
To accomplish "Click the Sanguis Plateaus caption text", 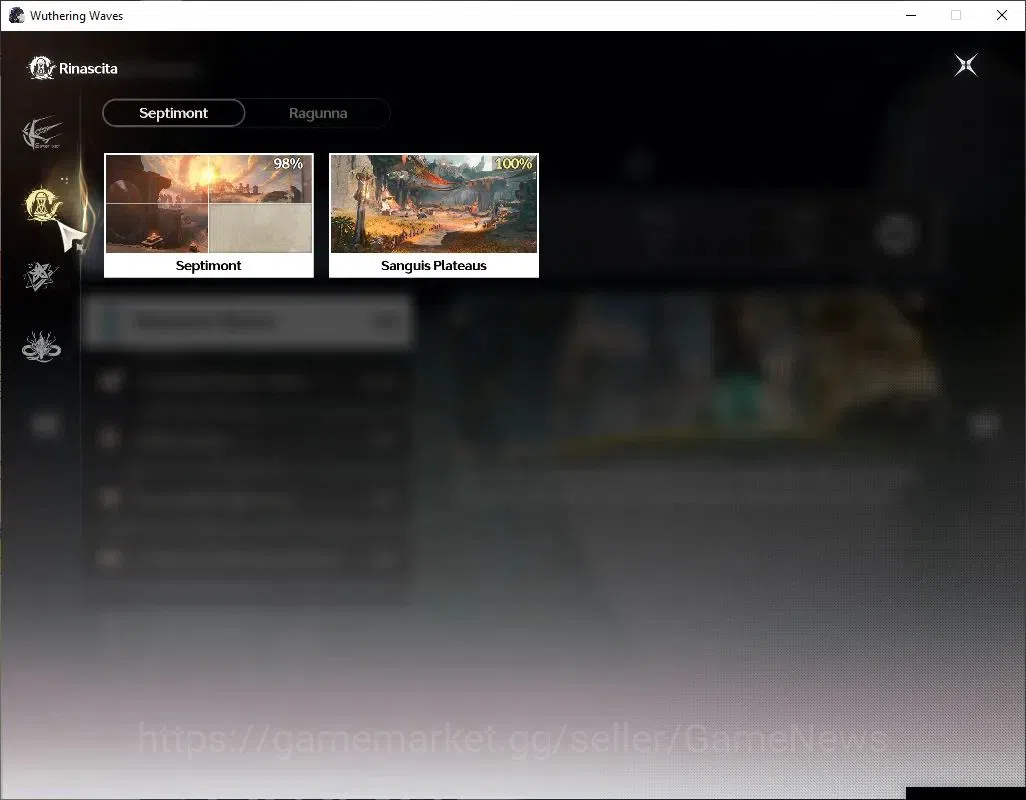I will pyautogui.click(x=434, y=266).
